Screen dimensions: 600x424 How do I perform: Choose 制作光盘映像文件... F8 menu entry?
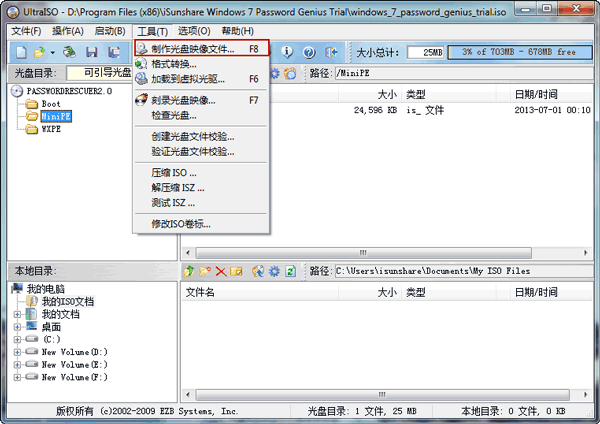[x=202, y=49]
